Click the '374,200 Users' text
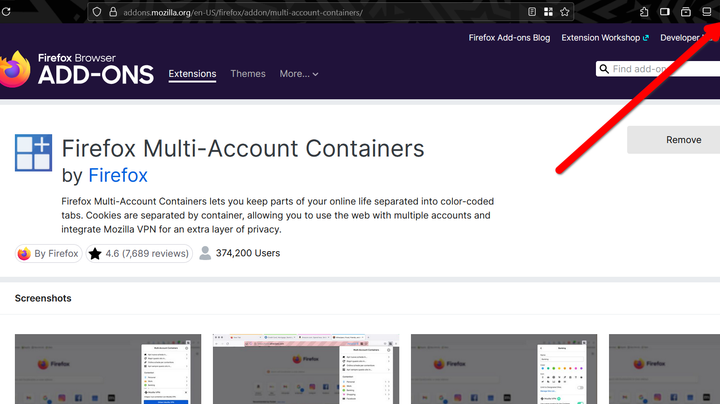 coord(248,253)
